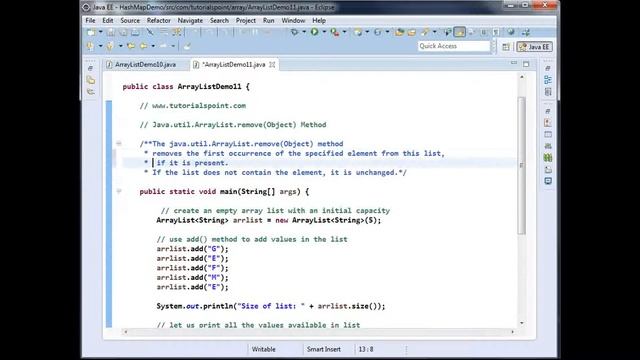640x360 pixels.
Task: Open the Window menu
Action: [x=293, y=20]
